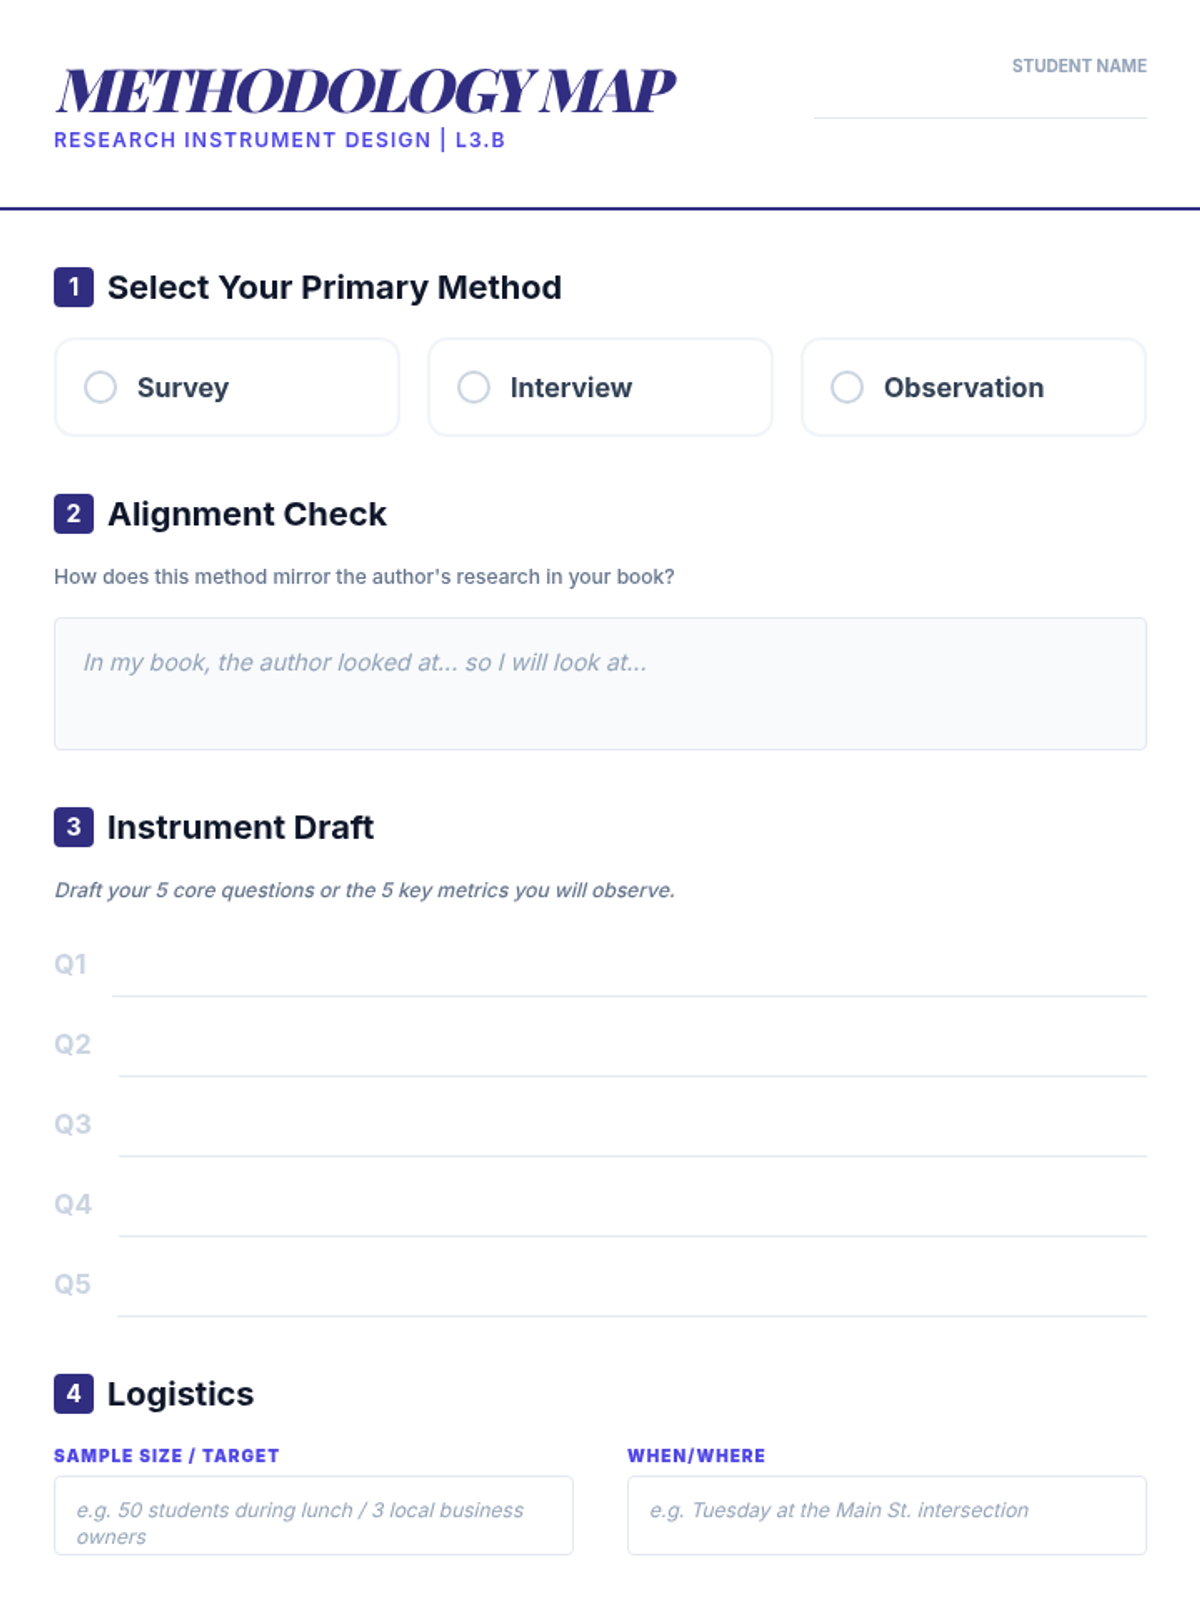Click the Observation option card label
The width and height of the screenshot is (1200, 1600).
tap(963, 388)
